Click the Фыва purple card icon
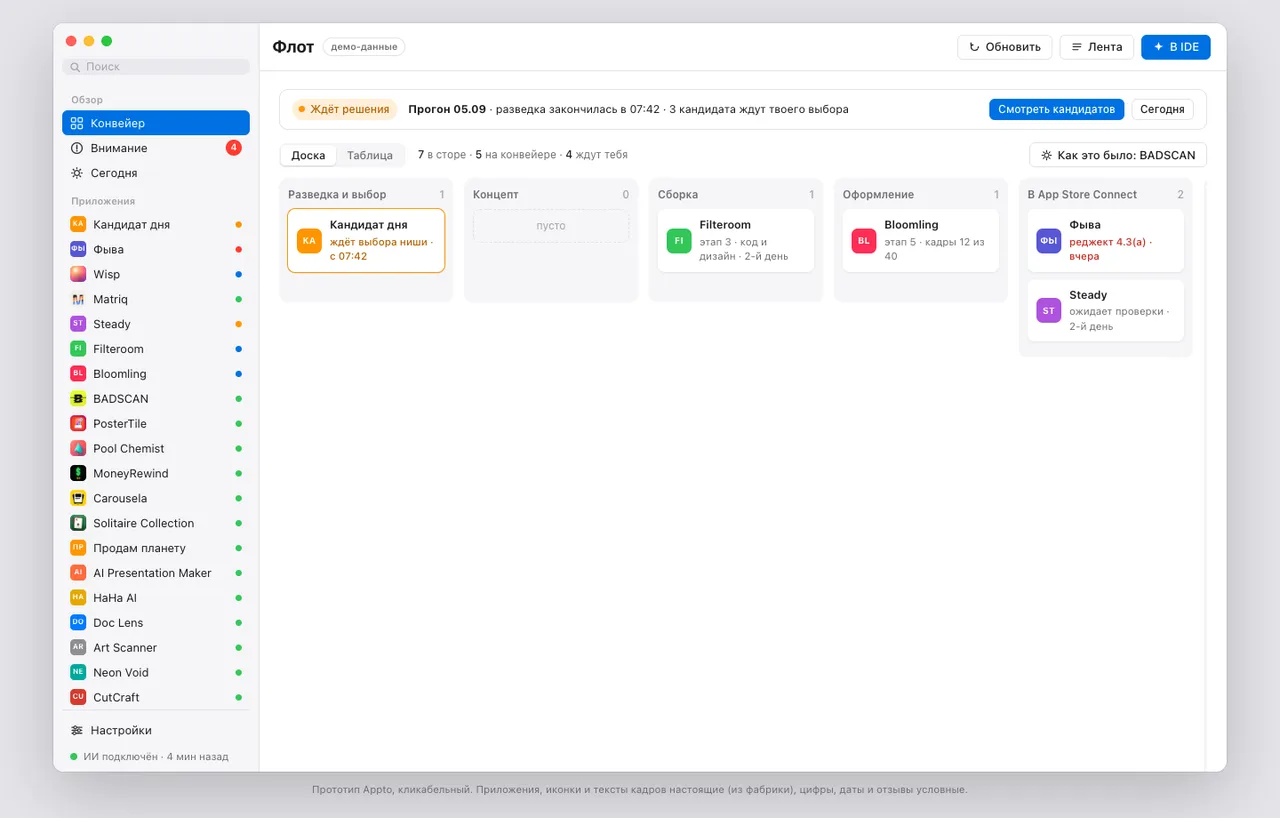Screen dimensions: 1280x818 tap(1049, 240)
